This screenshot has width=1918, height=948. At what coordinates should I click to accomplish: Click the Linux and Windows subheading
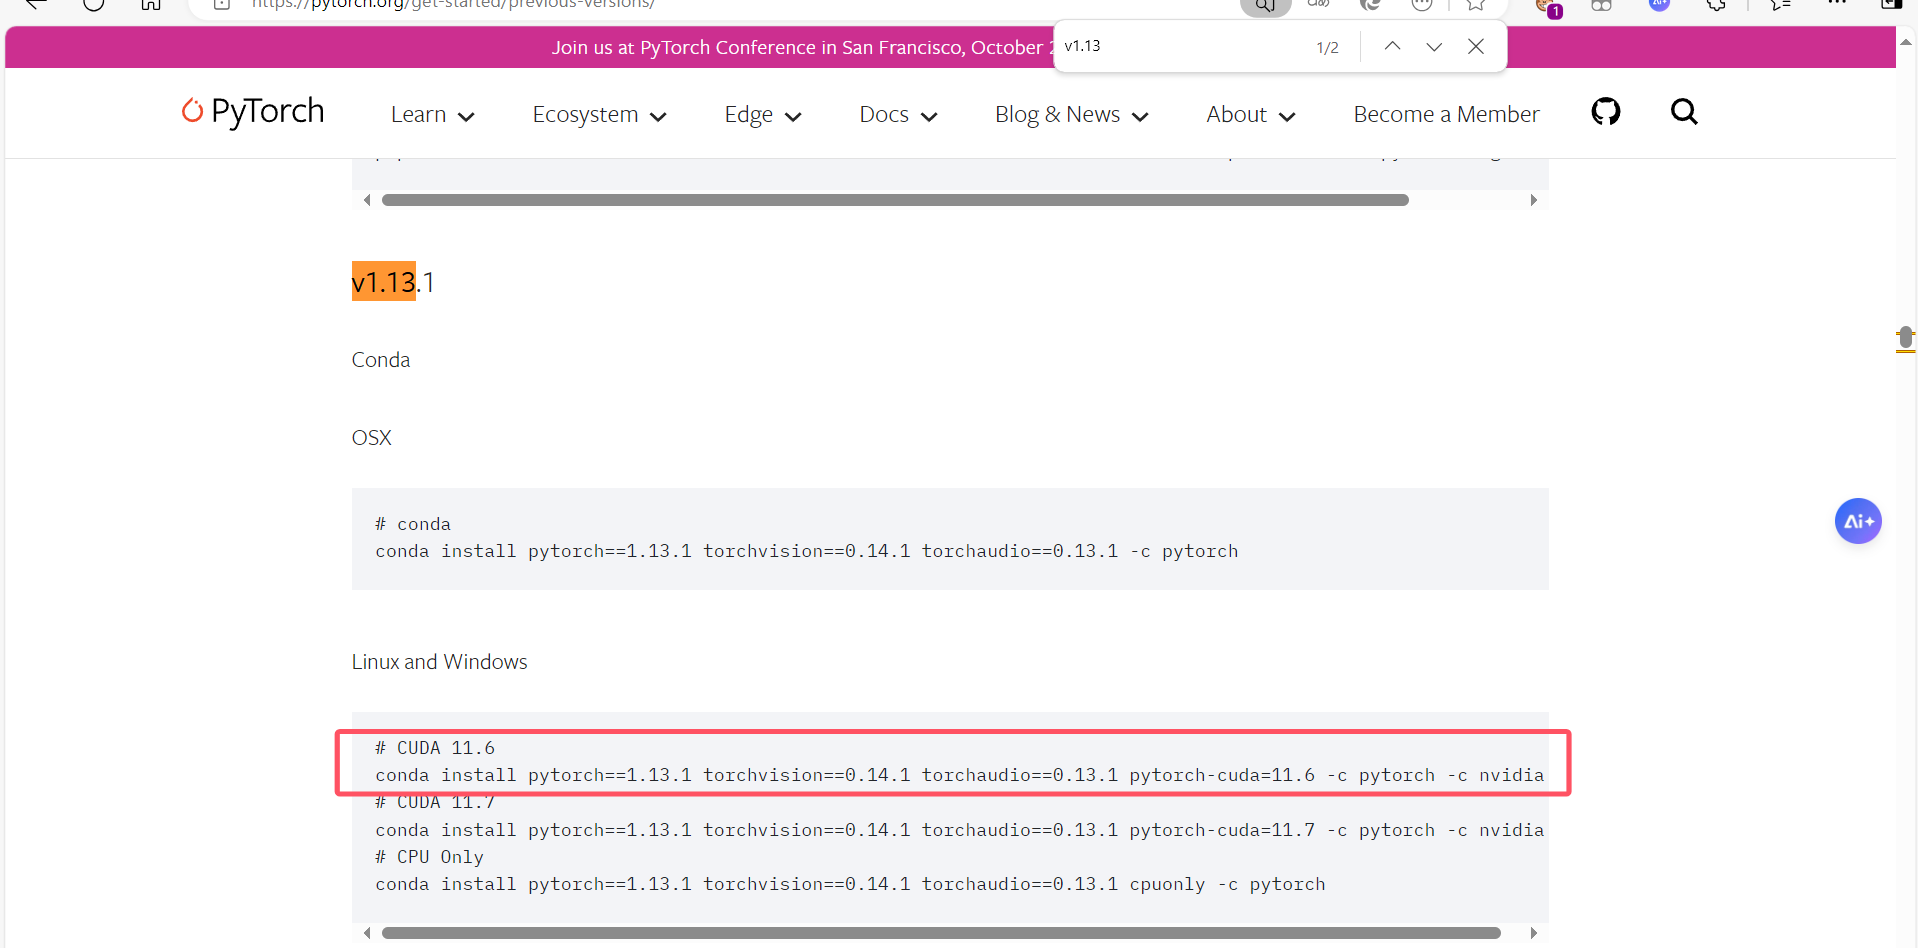point(439,662)
